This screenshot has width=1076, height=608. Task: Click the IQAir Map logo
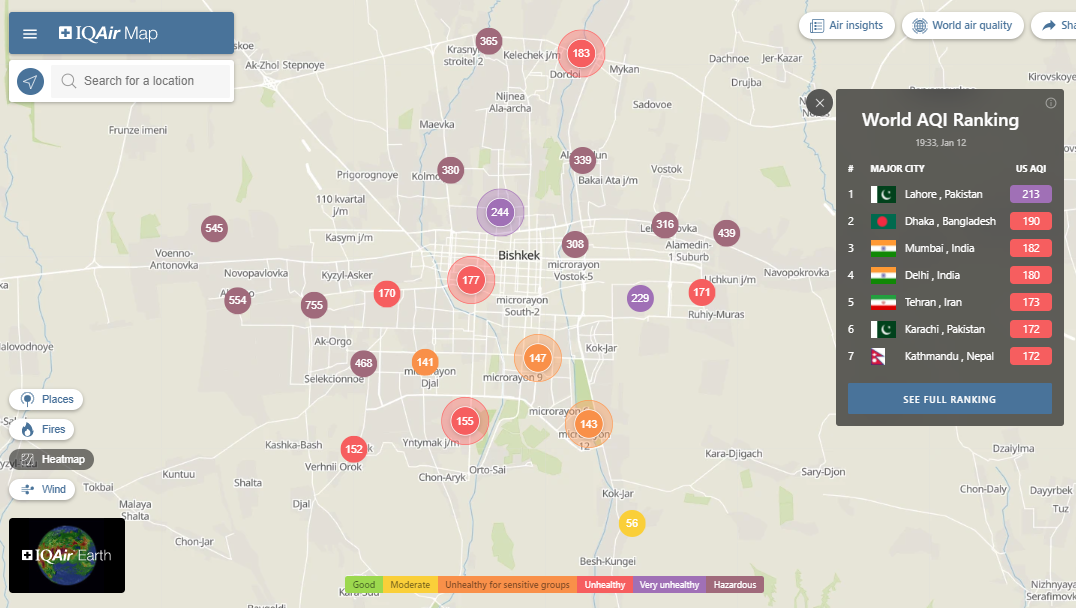tap(108, 34)
